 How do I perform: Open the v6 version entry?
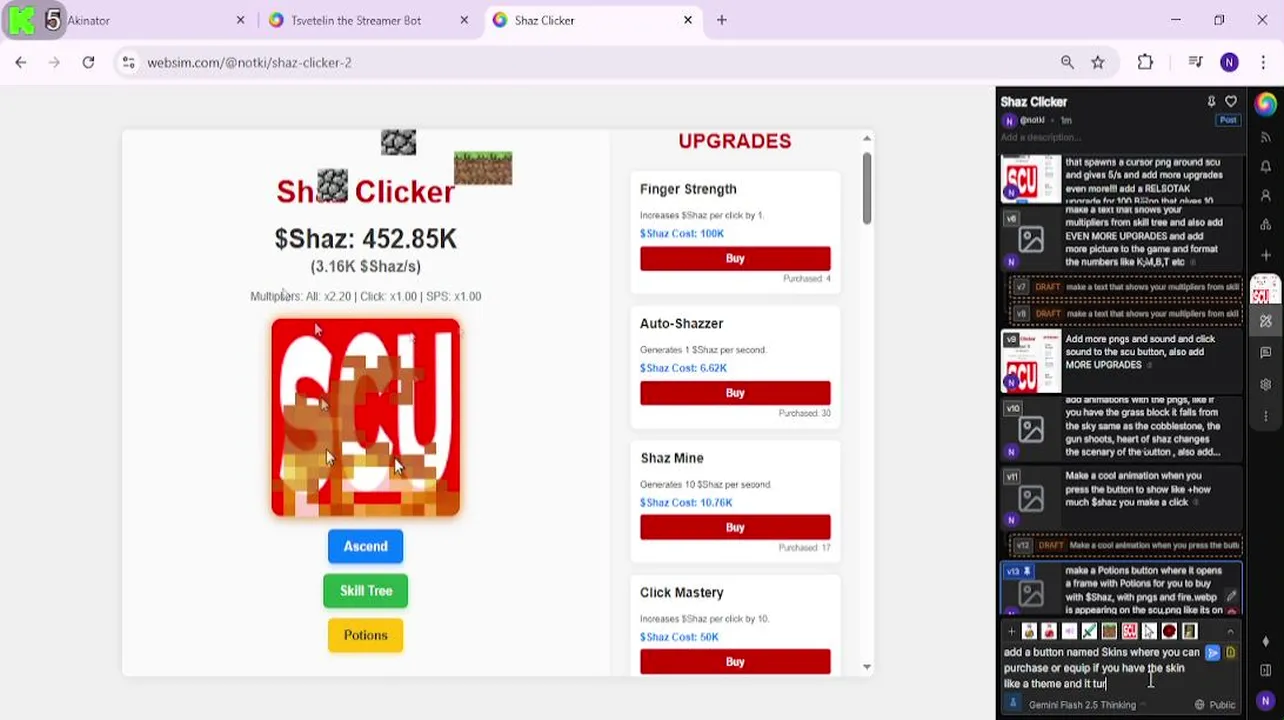(x=1121, y=240)
